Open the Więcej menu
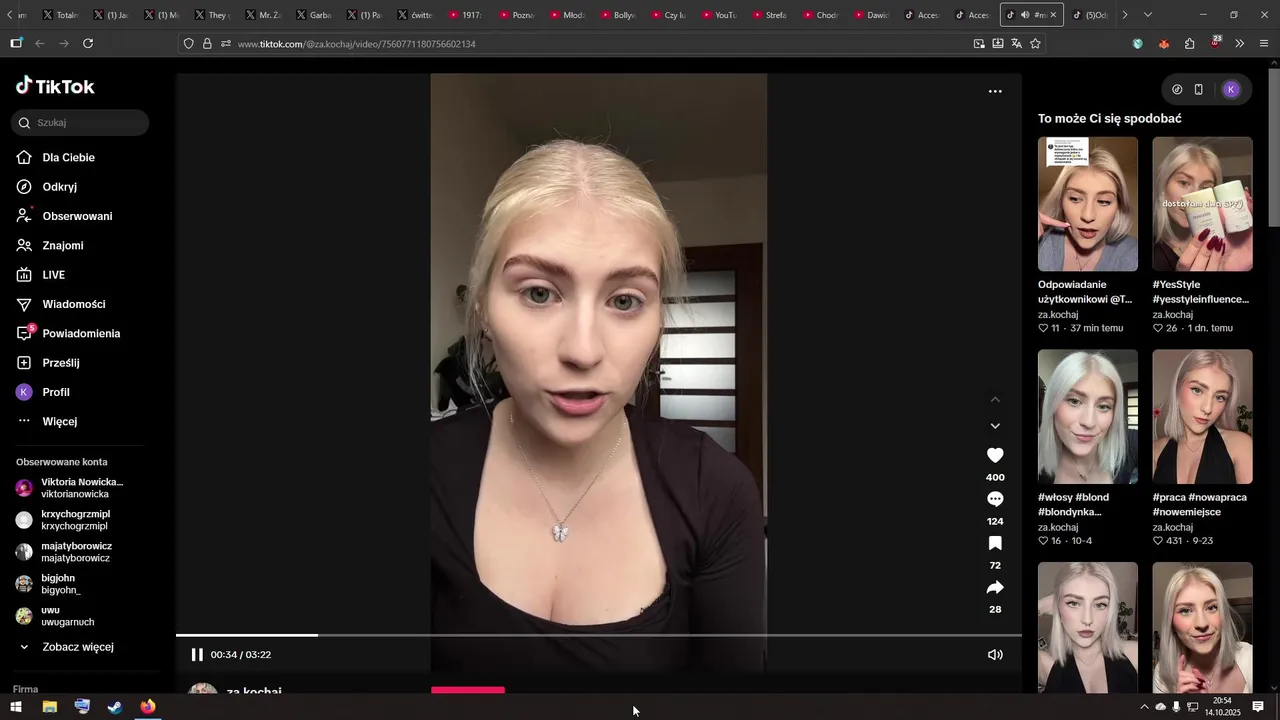The image size is (1280, 720). click(x=59, y=421)
